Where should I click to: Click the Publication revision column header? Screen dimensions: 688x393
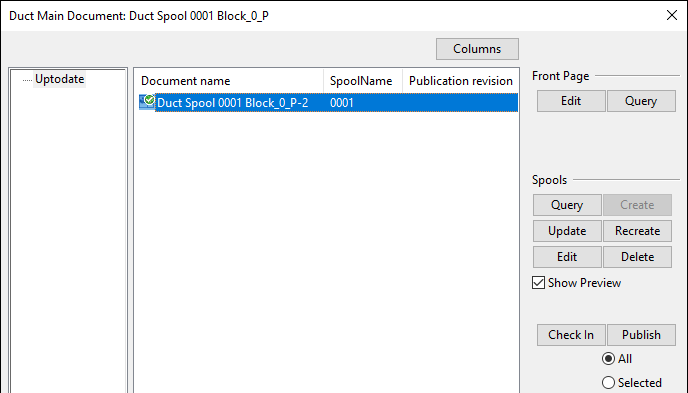click(x=461, y=81)
